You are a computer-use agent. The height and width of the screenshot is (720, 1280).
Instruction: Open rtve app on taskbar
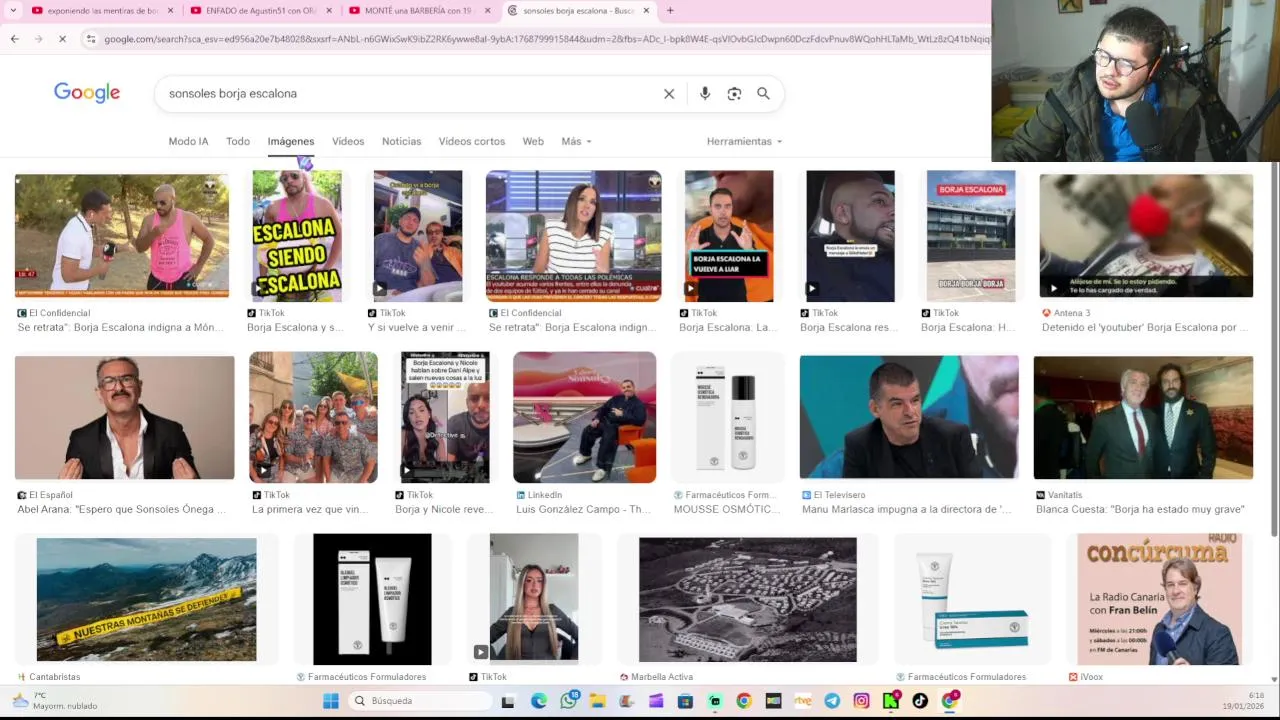803,701
